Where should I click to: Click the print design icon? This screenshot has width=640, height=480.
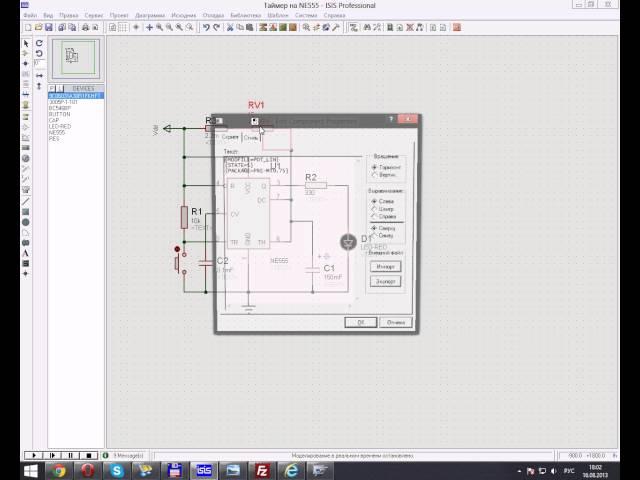(x=85, y=27)
